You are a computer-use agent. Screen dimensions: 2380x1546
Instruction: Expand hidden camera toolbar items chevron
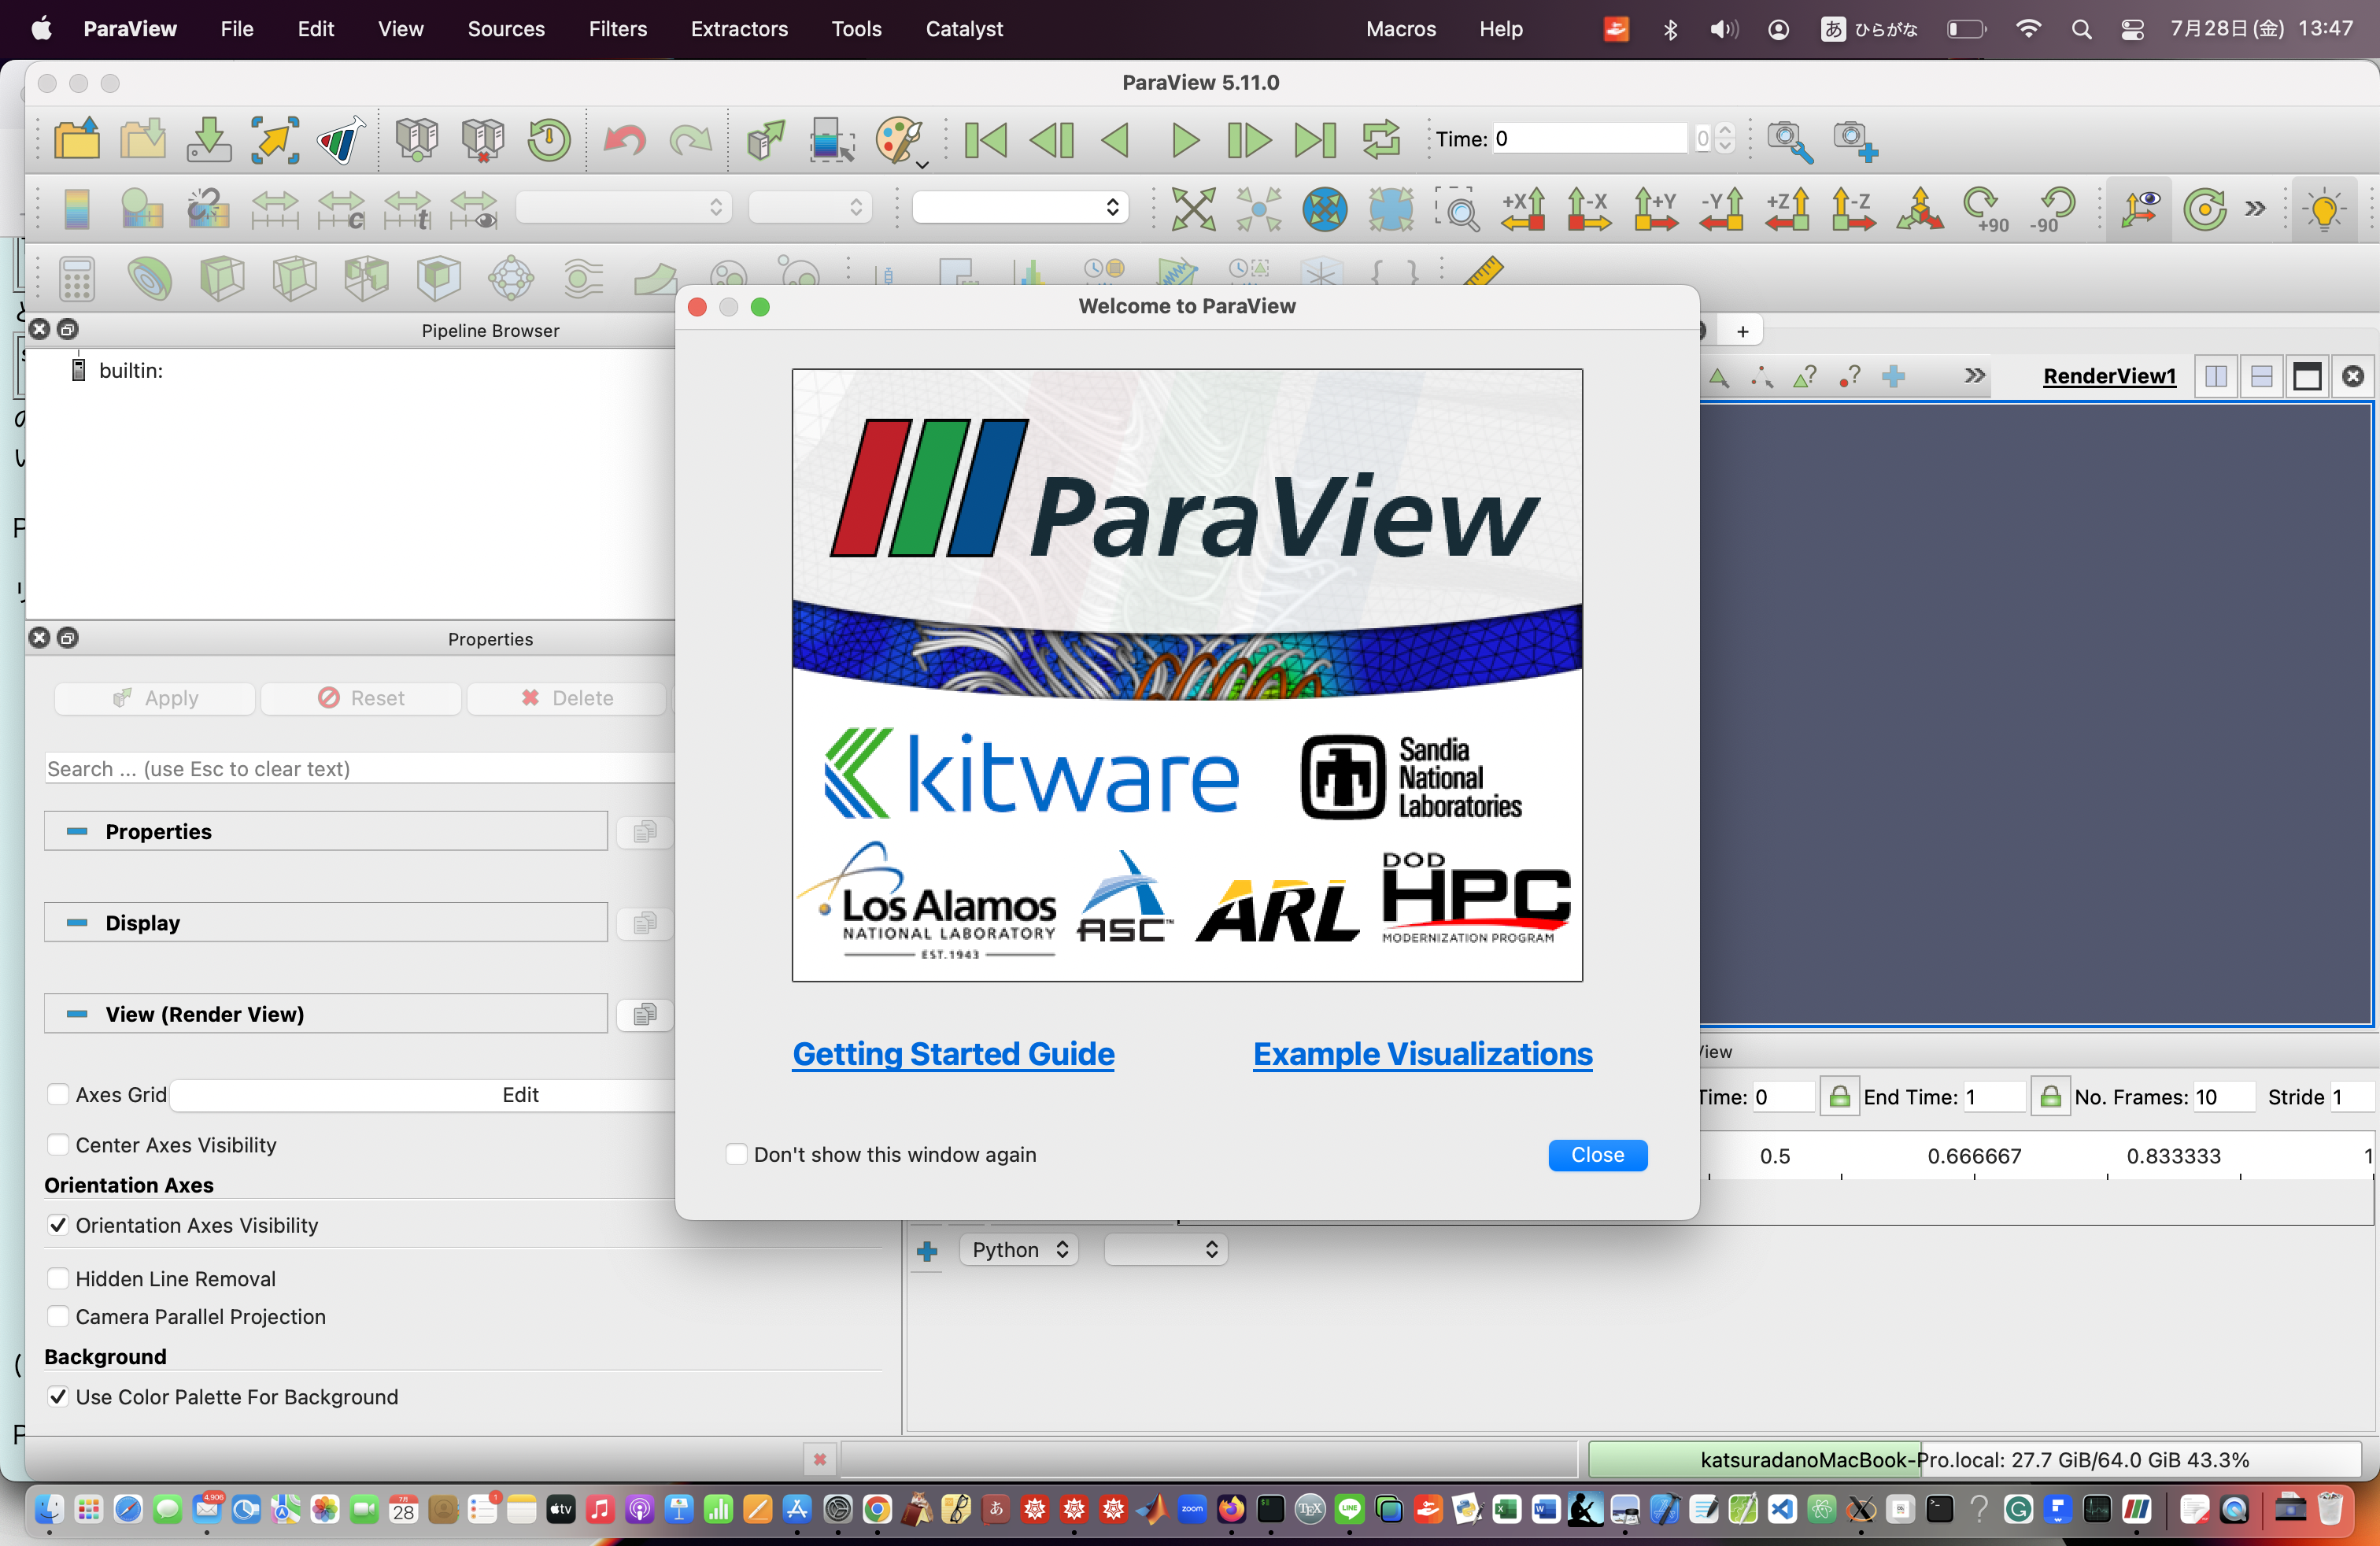[2254, 209]
